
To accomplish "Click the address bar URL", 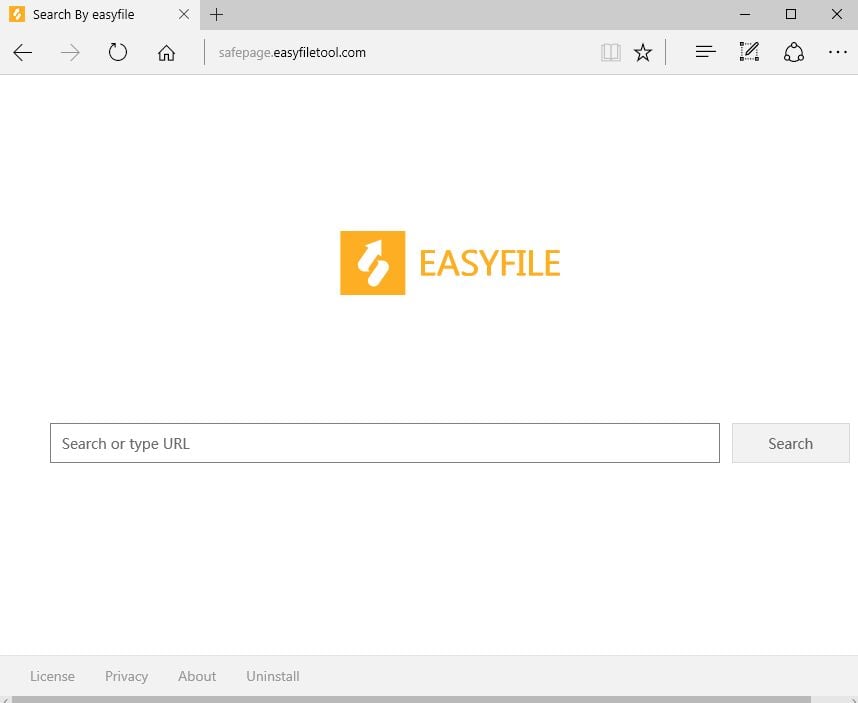I will pos(292,53).
